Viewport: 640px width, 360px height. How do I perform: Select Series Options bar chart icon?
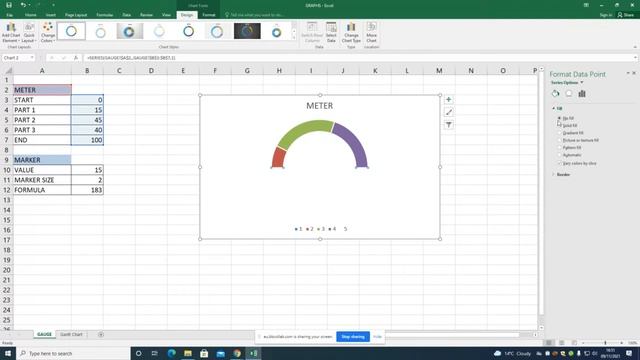coord(582,93)
